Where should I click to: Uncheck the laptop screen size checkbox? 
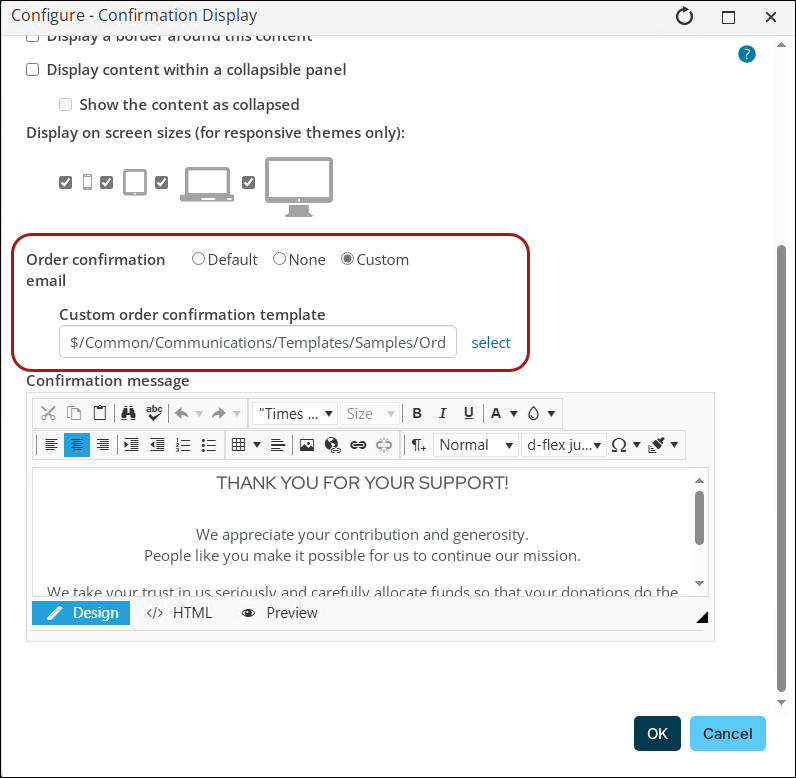[161, 182]
